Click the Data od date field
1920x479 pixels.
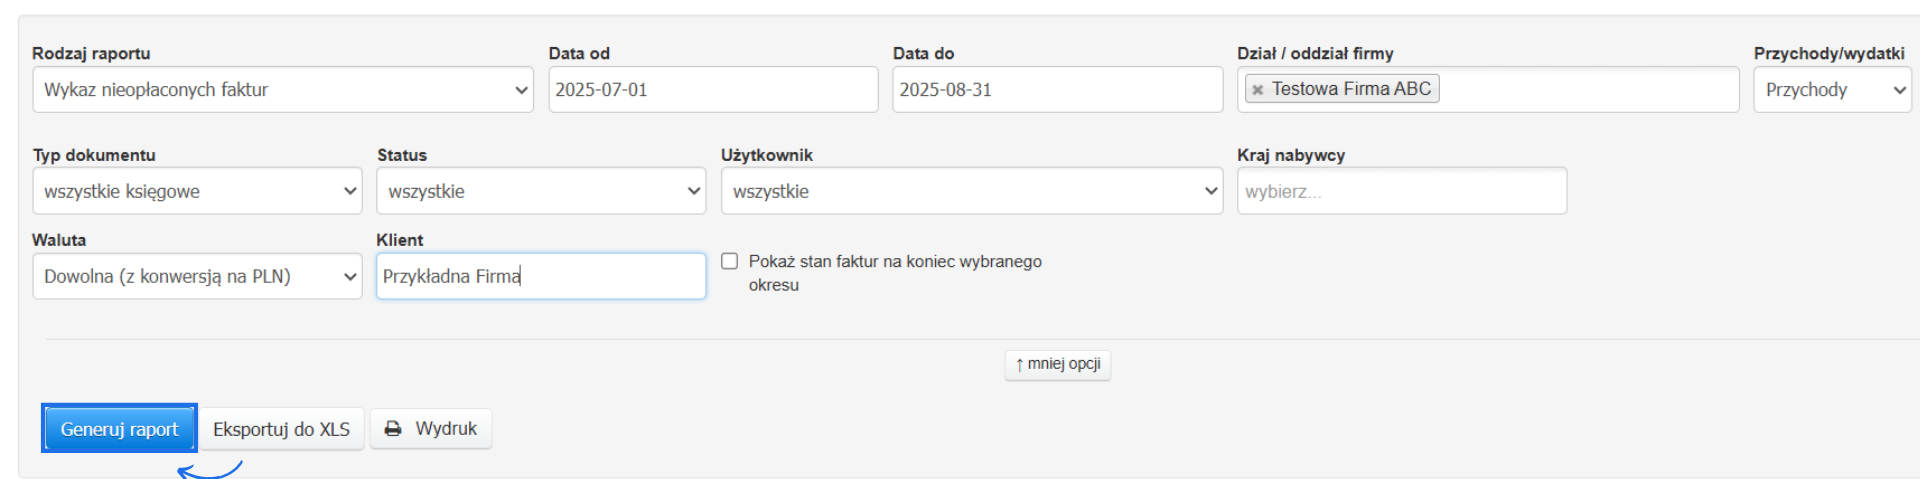712,90
